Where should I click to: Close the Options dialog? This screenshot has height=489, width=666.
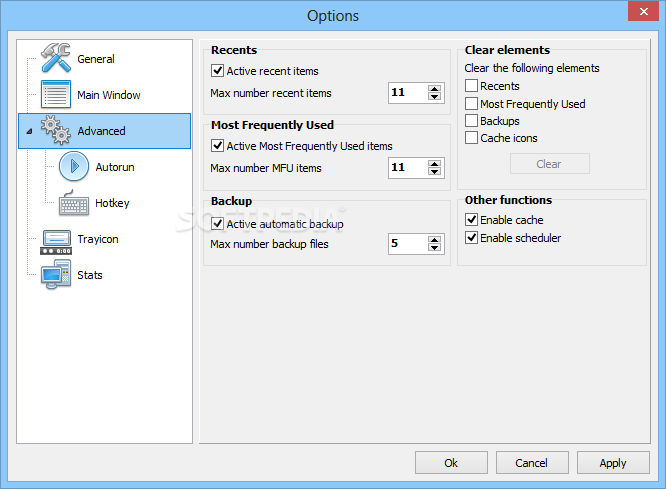(x=643, y=11)
